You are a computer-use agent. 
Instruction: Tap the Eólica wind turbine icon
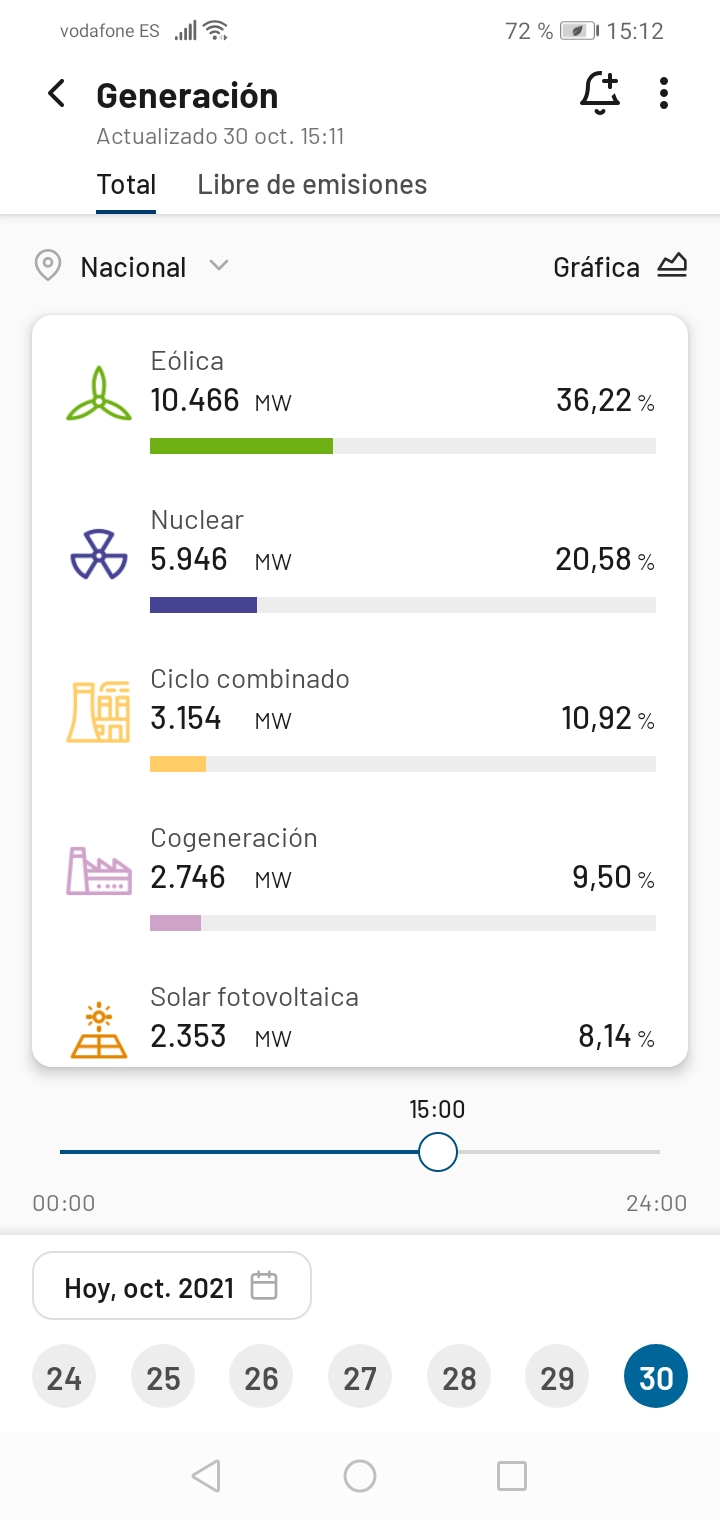pos(98,395)
